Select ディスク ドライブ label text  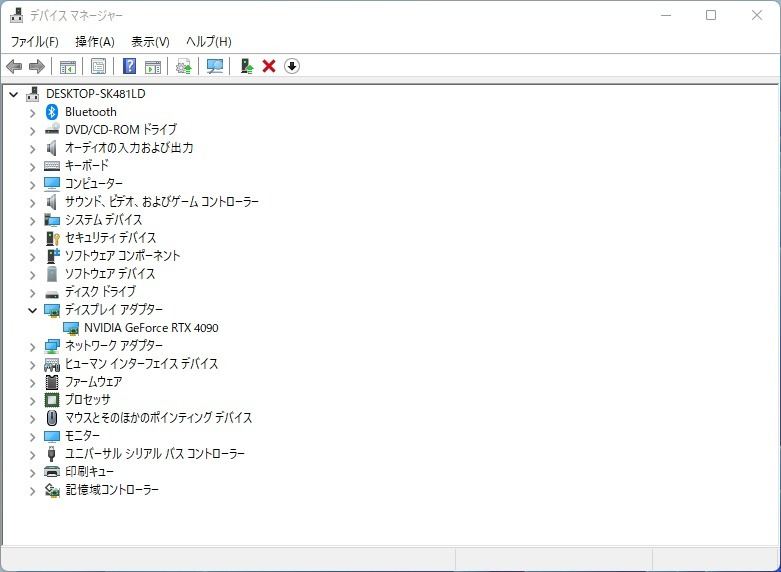point(100,291)
